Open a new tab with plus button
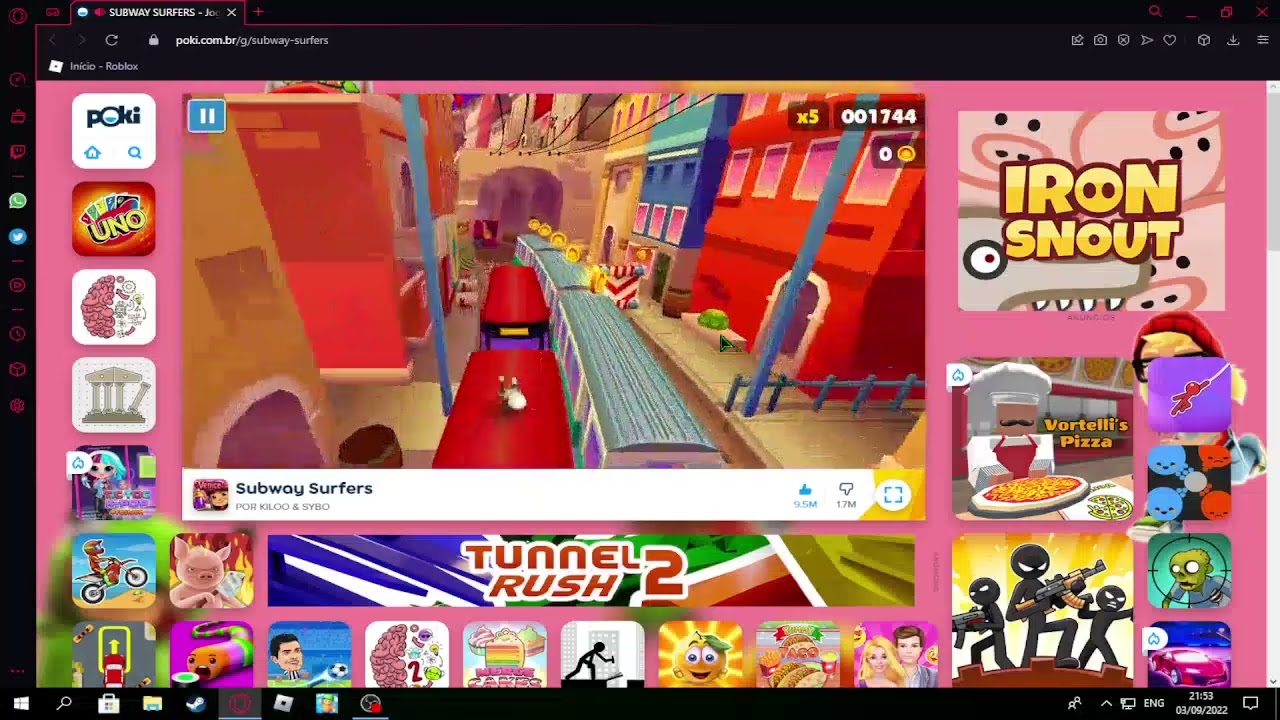 pos(258,12)
